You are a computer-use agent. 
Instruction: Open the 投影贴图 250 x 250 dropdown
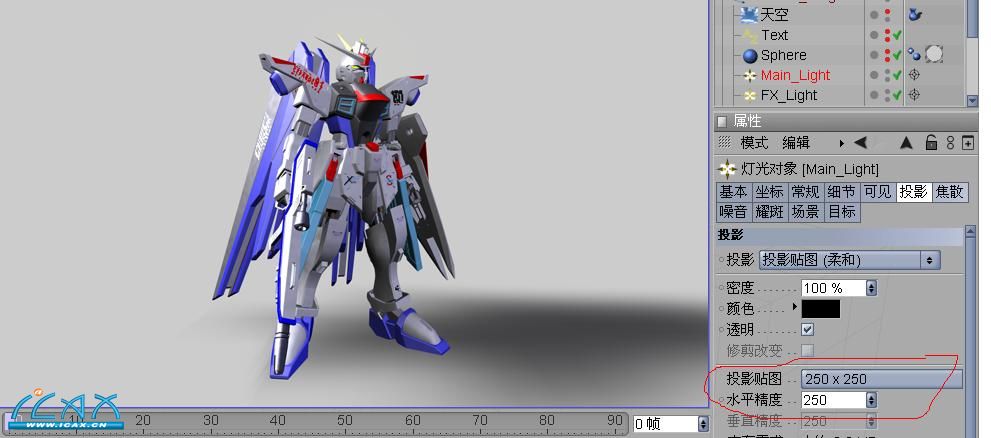point(882,379)
